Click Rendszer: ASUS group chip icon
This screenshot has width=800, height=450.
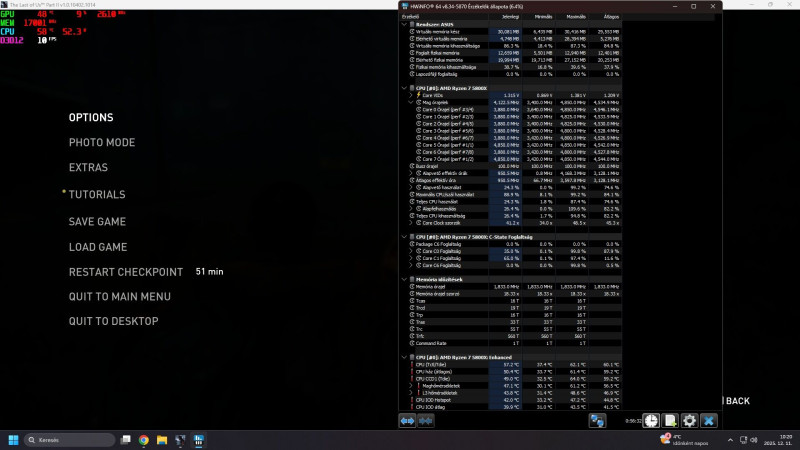412,24
